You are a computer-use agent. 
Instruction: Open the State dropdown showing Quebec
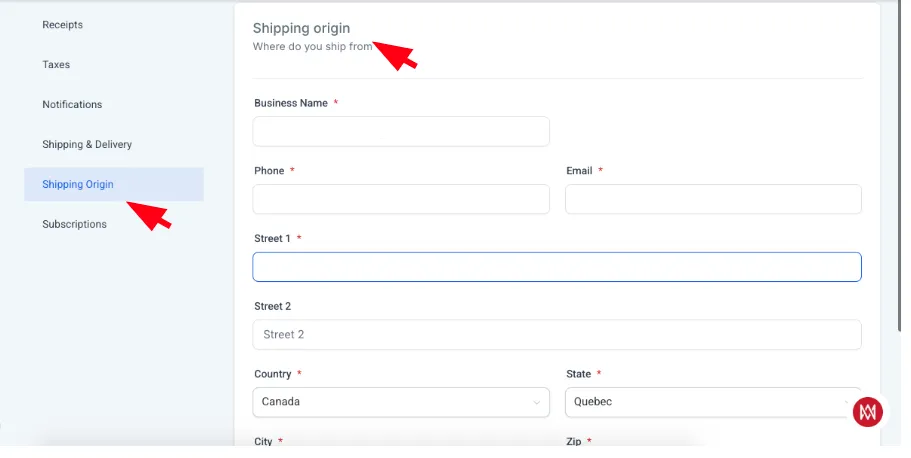713,402
